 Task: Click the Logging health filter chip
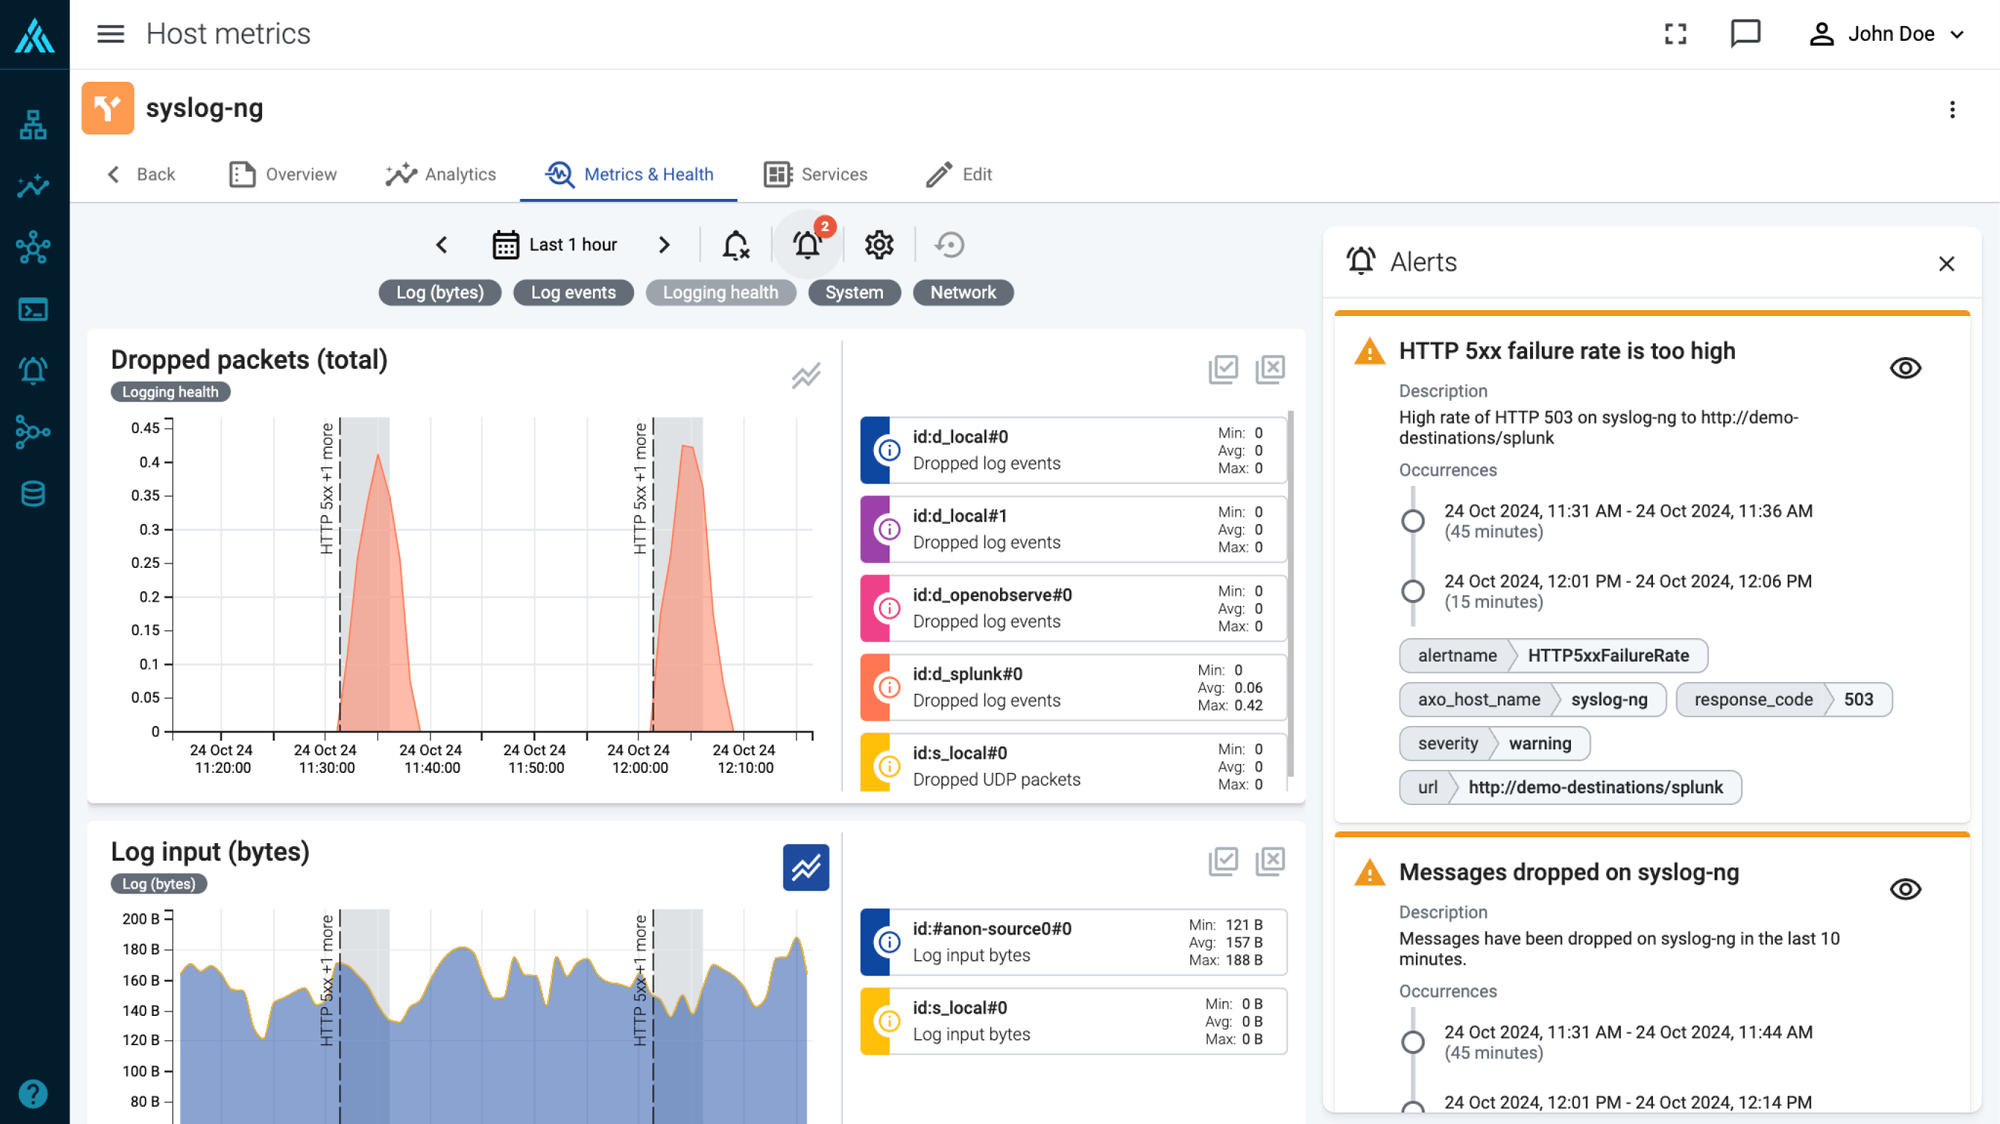coord(720,293)
